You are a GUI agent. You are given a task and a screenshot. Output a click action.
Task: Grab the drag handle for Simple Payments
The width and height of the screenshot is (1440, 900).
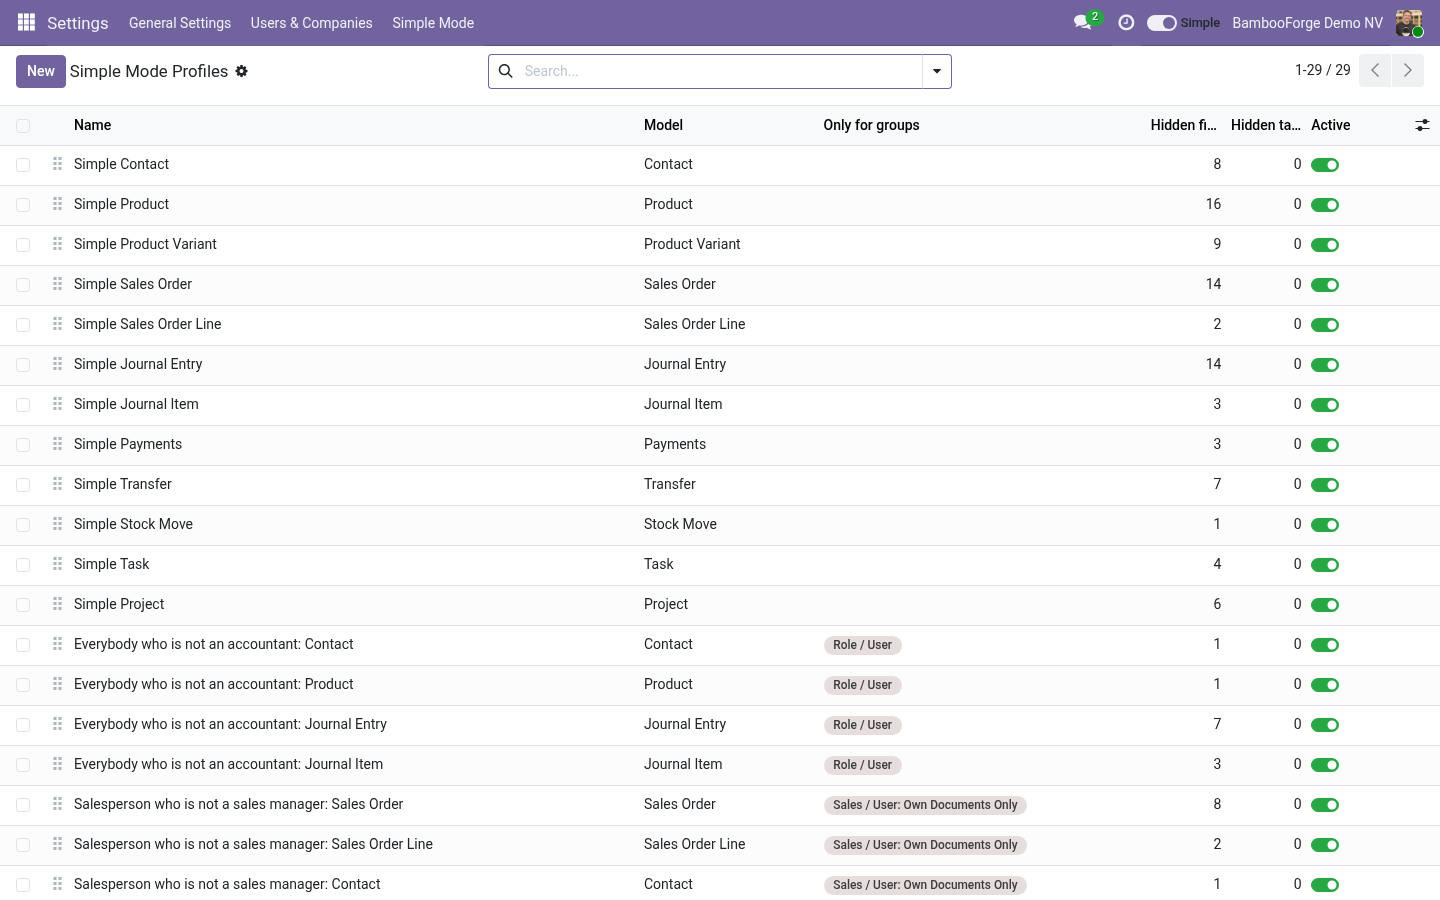pyautogui.click(x=57, y=444)
